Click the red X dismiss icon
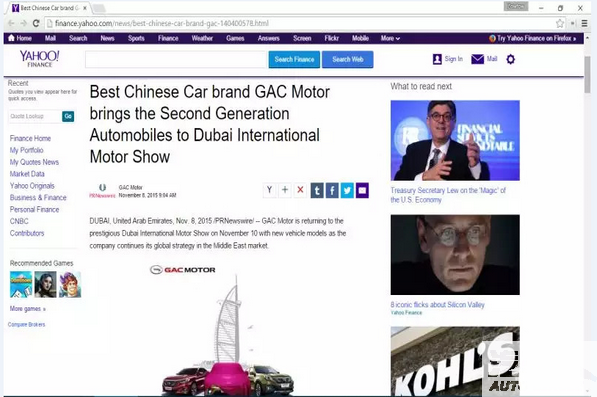This screenshot has width=597, height=397. coord(300,190)
